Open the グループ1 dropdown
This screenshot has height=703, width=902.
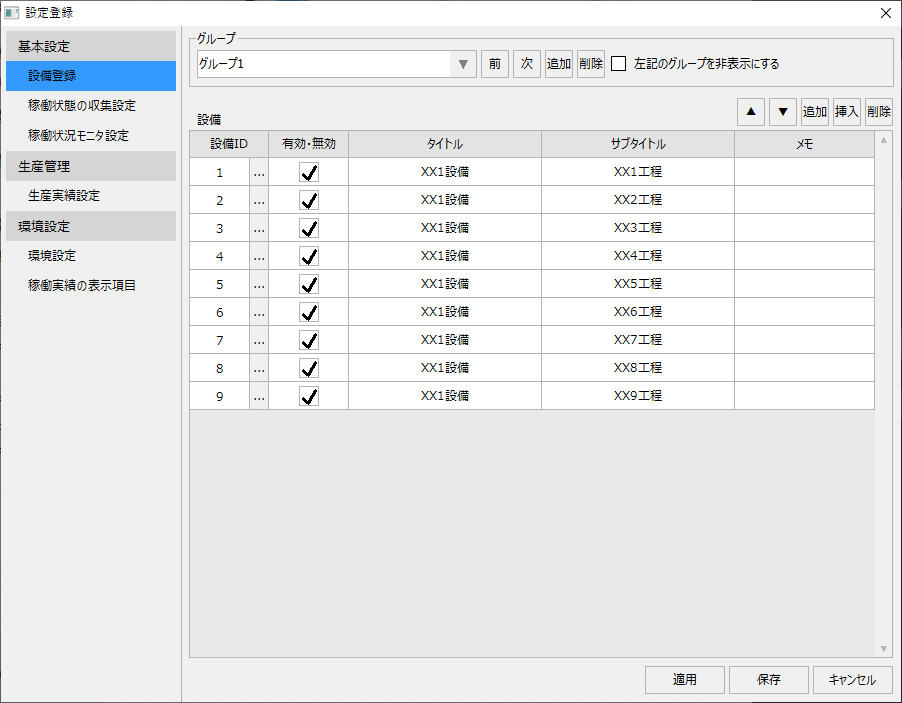[x=461, y=63]
